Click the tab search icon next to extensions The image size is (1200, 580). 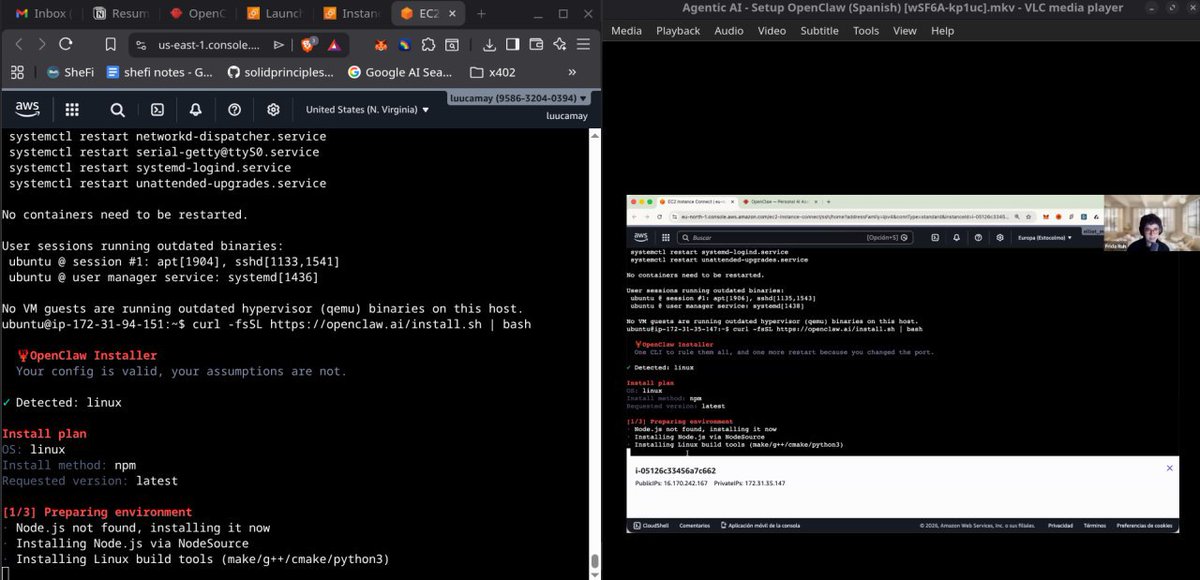click(453, 45)
